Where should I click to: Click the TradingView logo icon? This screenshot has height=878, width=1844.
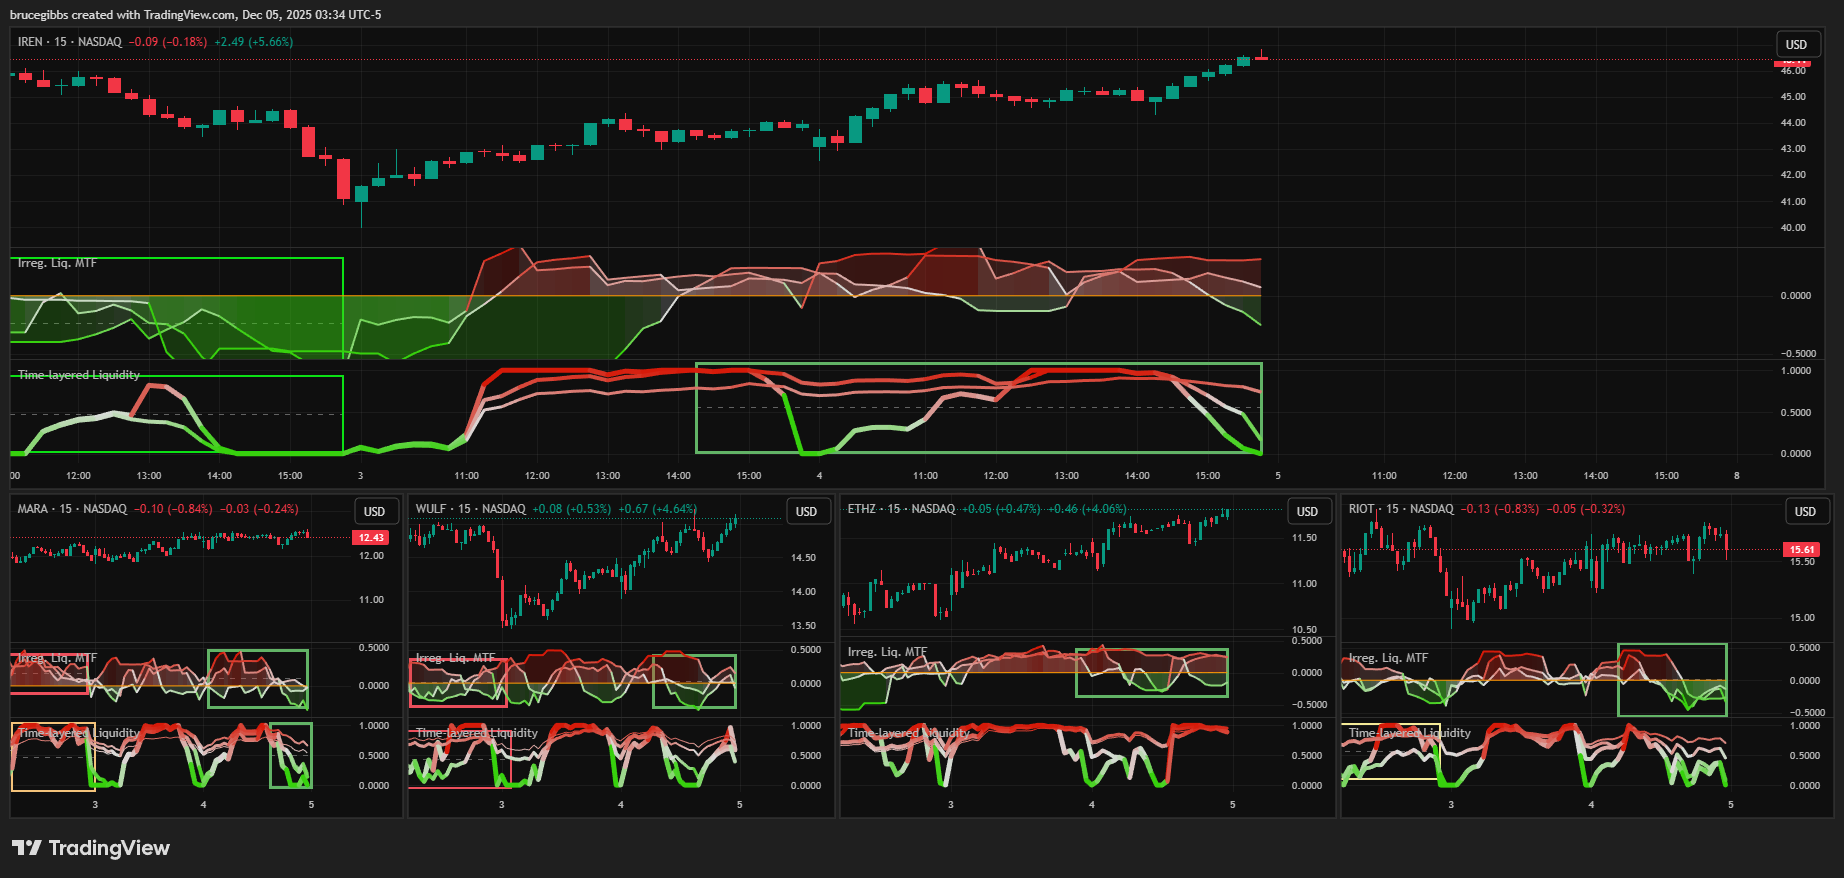tap(27, 848)
